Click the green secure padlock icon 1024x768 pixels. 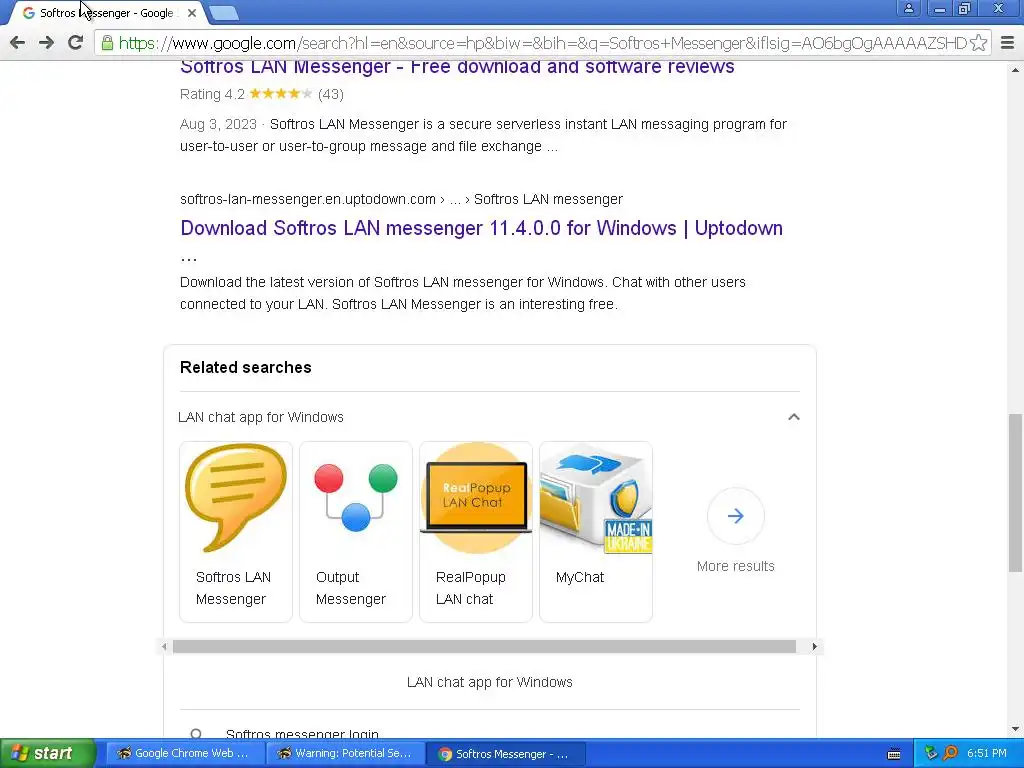[x=107, y=43]
